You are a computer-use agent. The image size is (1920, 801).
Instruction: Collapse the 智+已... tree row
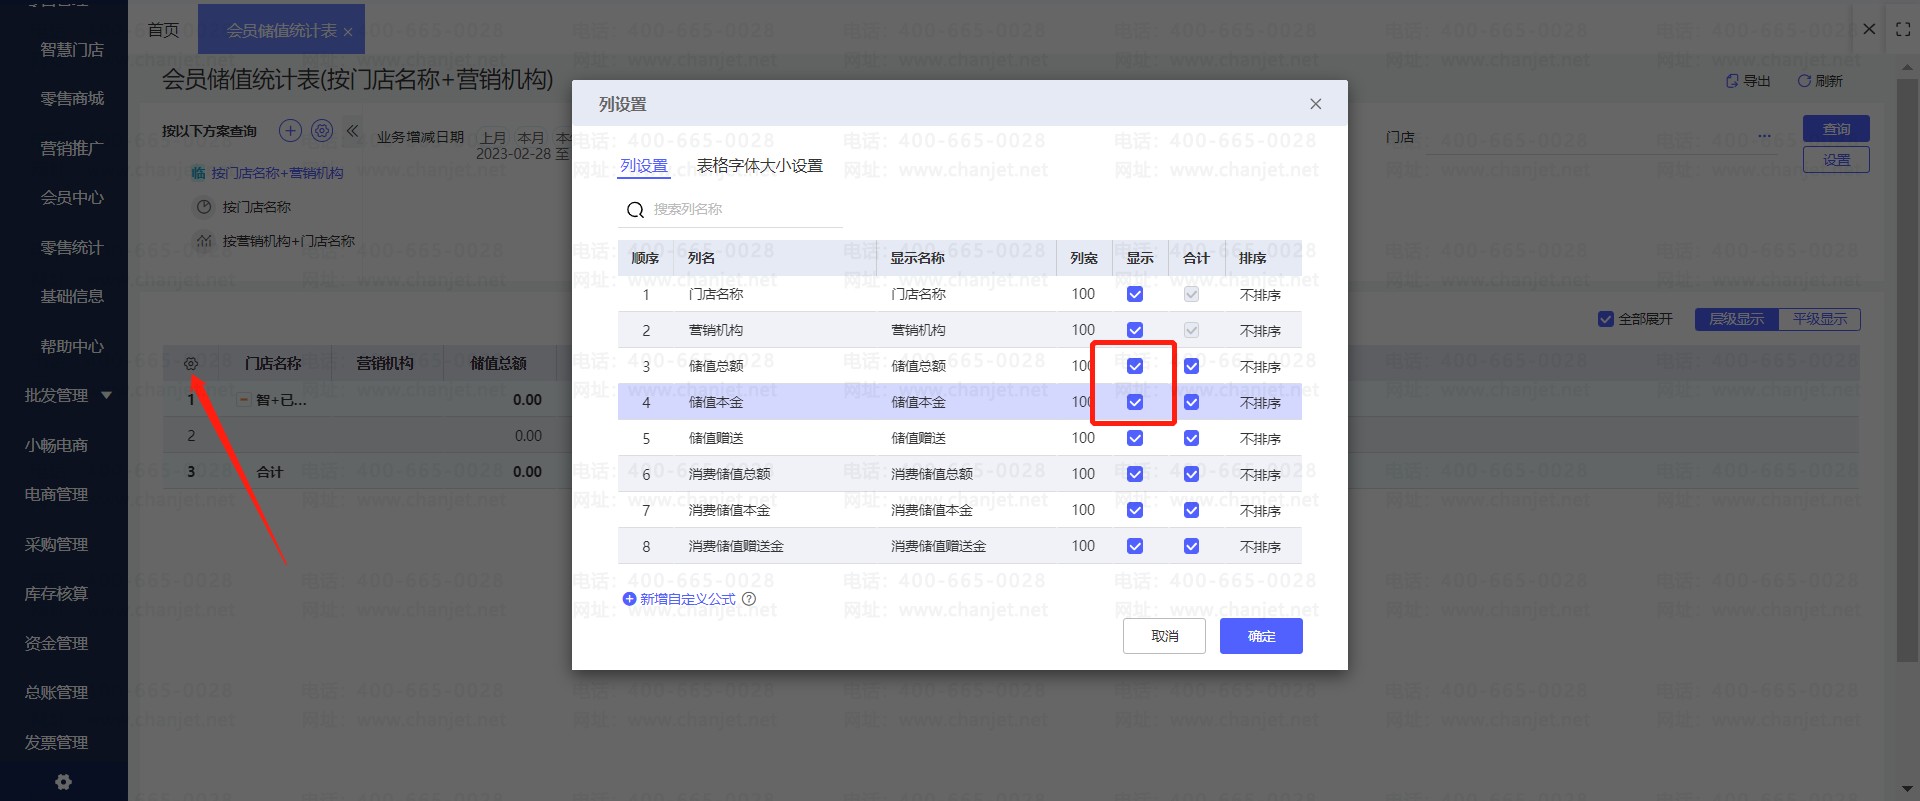pyautogui.click(x=243, y=400)
